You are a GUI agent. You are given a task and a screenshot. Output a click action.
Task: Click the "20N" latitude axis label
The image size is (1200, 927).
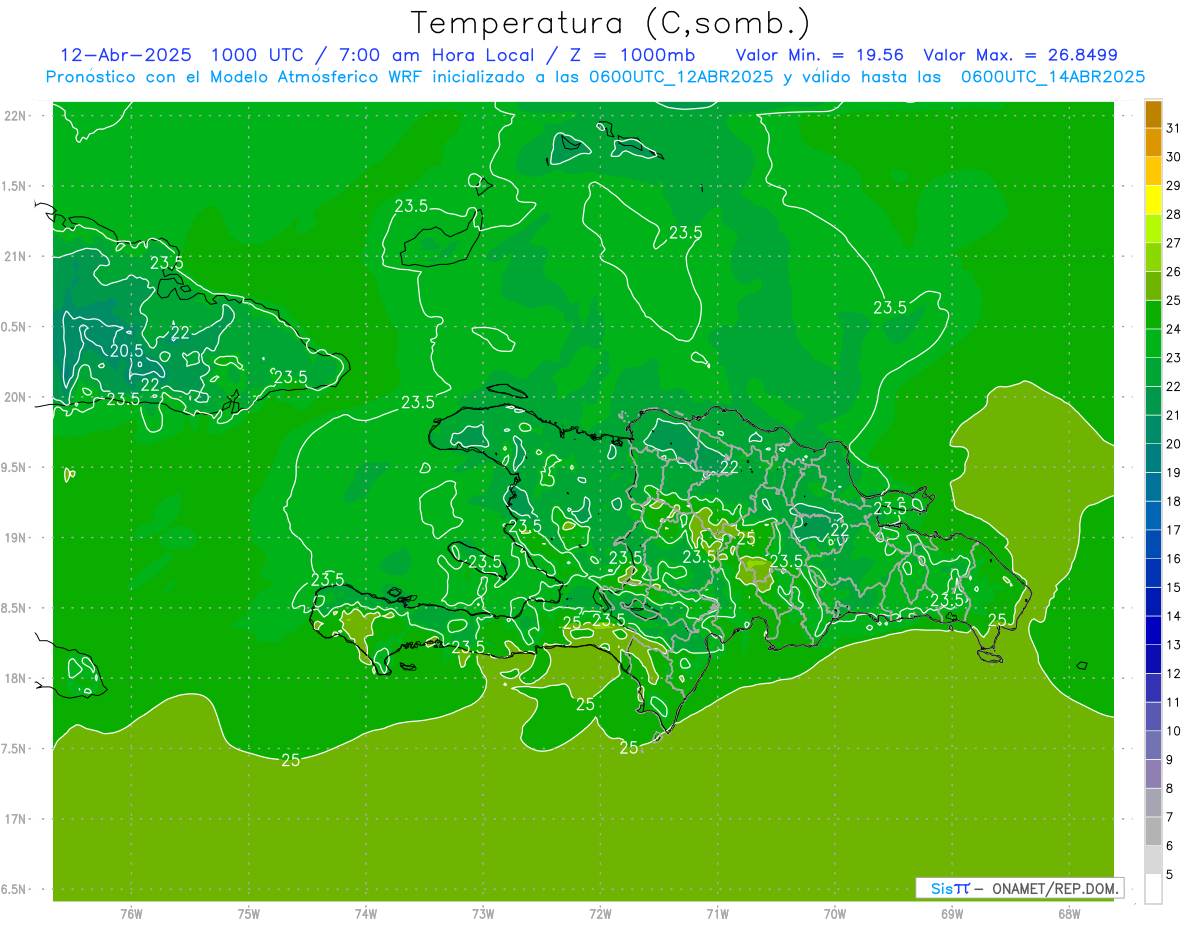tap(15, 398)
